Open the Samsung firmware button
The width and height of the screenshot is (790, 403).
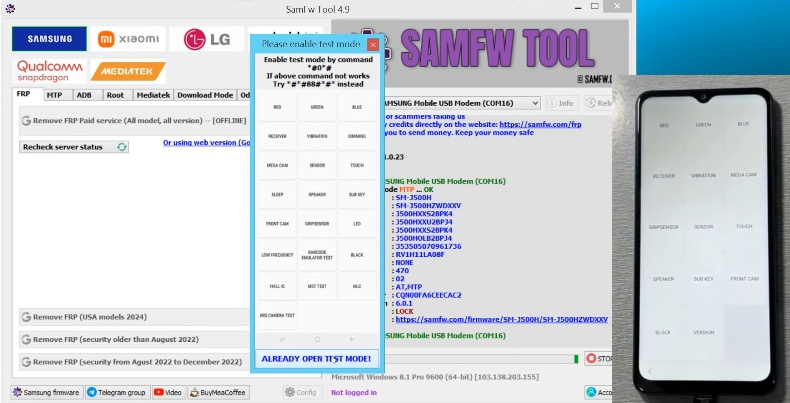(x=46, y=392)
